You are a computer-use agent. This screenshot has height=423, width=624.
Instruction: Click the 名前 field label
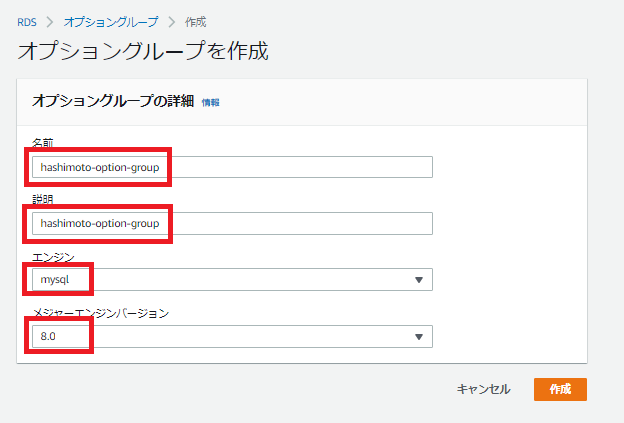click(x=43, y=144)
